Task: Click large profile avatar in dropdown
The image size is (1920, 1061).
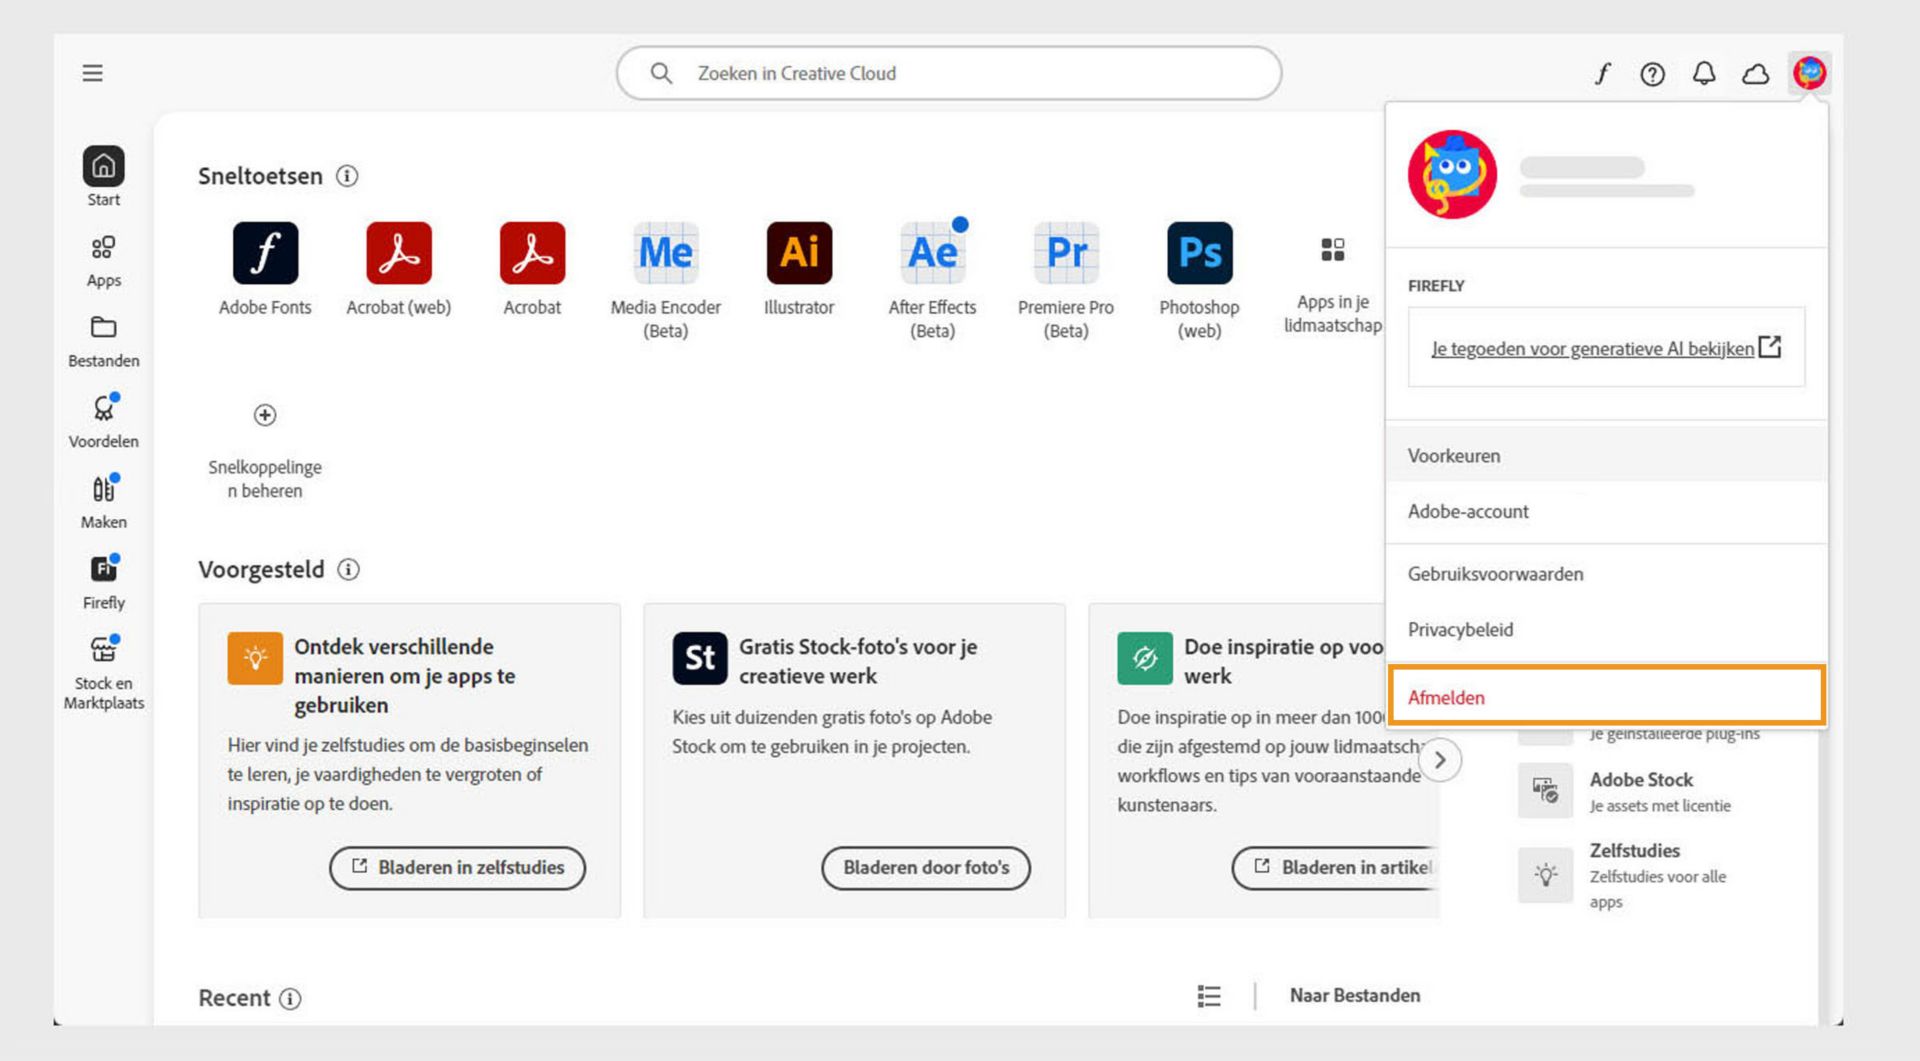Action: [1452, 174]
